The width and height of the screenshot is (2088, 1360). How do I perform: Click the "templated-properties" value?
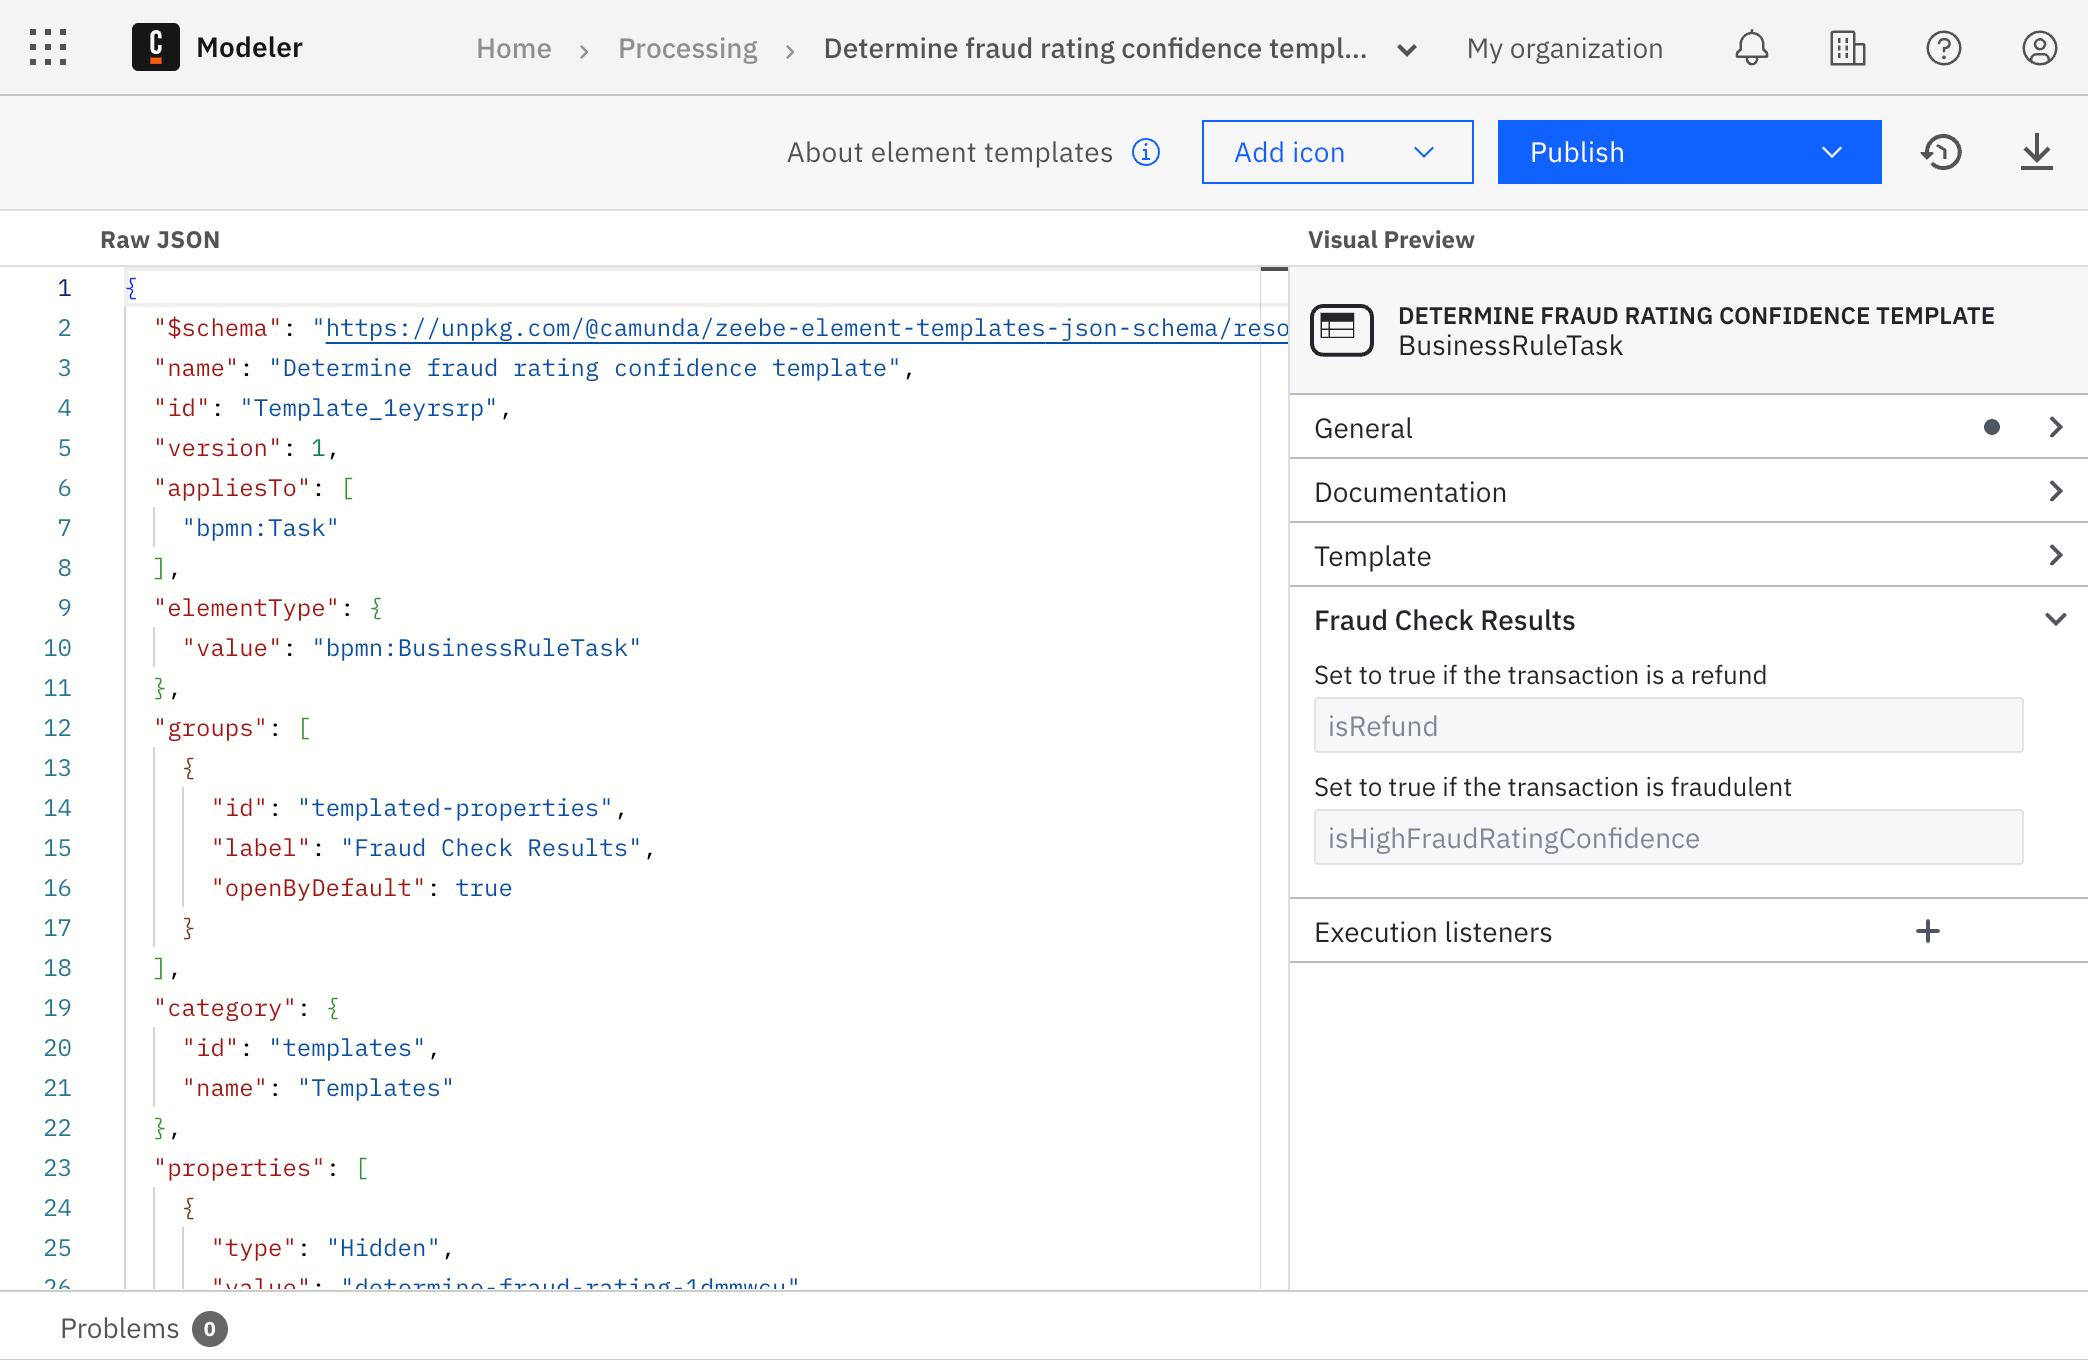tap(455, 808)
